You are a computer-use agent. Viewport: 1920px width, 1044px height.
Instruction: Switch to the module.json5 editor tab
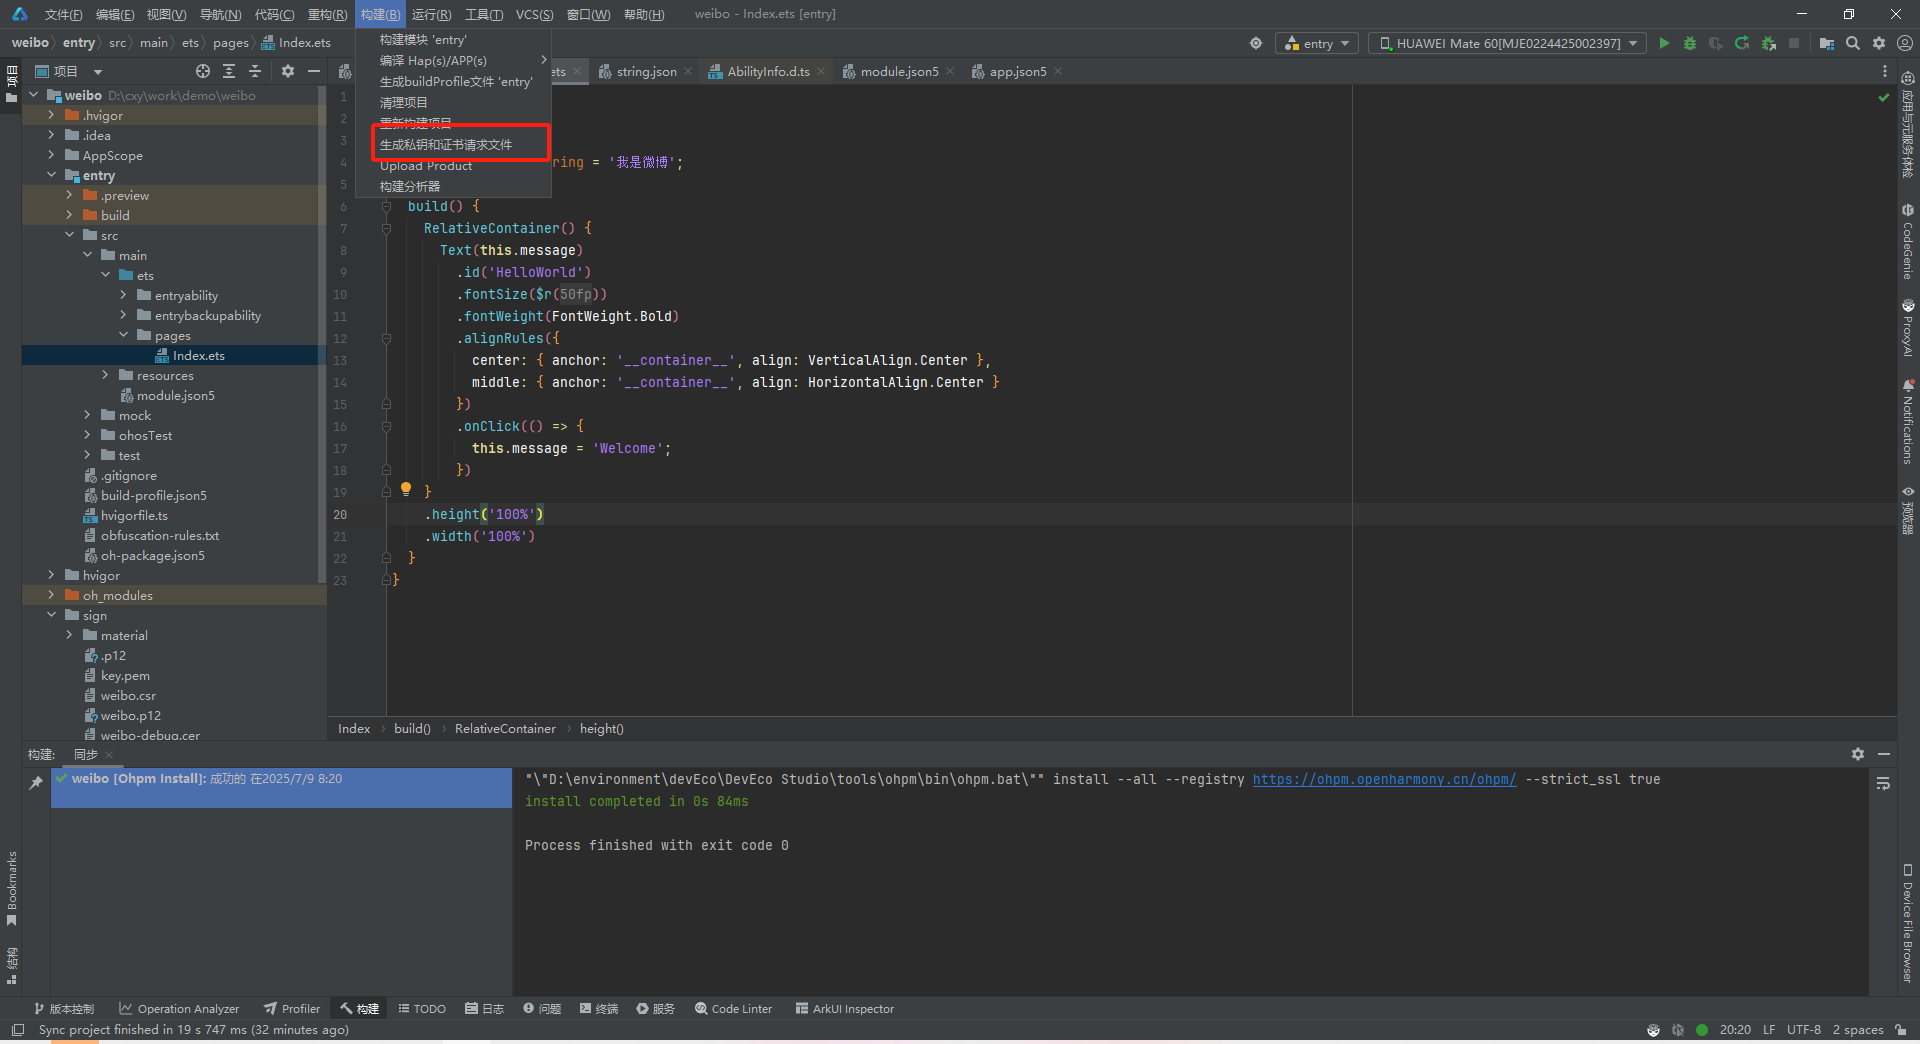point(899,72)
